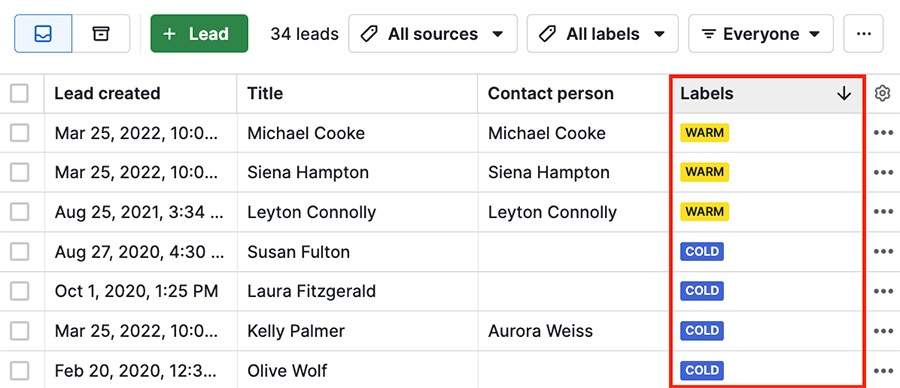
Task: Click the yellow WARM label on Michael Cooke
Action: [705, 133]
